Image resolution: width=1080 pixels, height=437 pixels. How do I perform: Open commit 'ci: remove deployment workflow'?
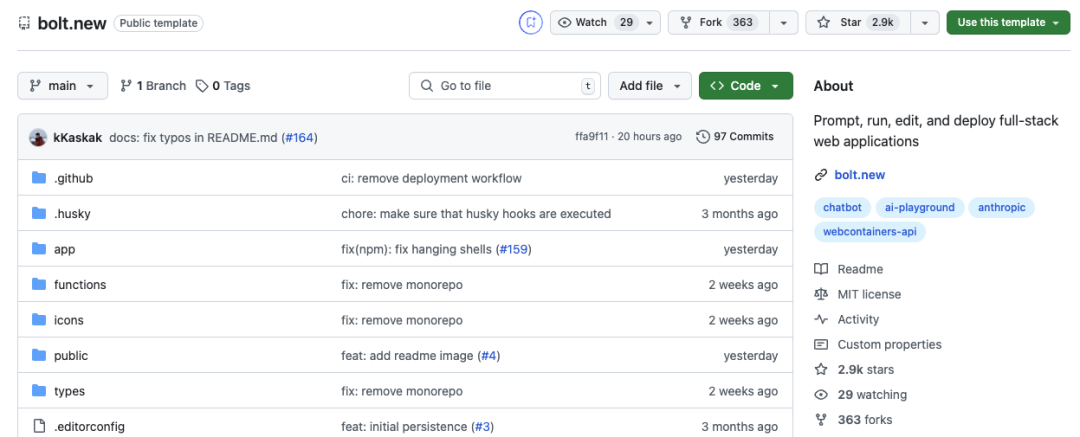tap(431, 179)
